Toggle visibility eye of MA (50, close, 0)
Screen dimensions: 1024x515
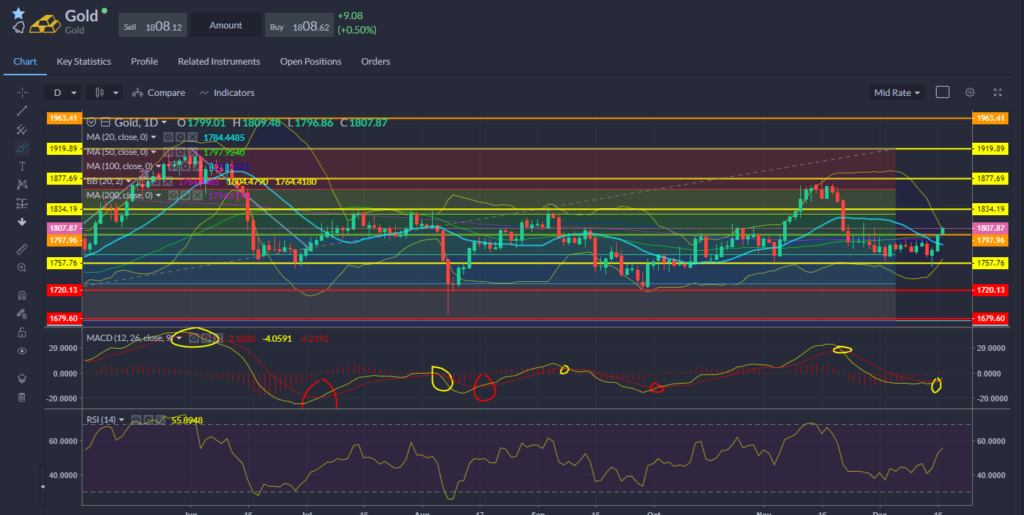tap(168, 152)
